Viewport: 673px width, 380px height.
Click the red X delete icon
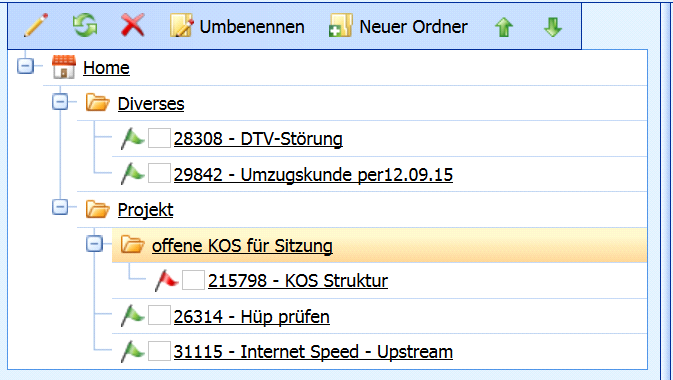tap(133, 26)
